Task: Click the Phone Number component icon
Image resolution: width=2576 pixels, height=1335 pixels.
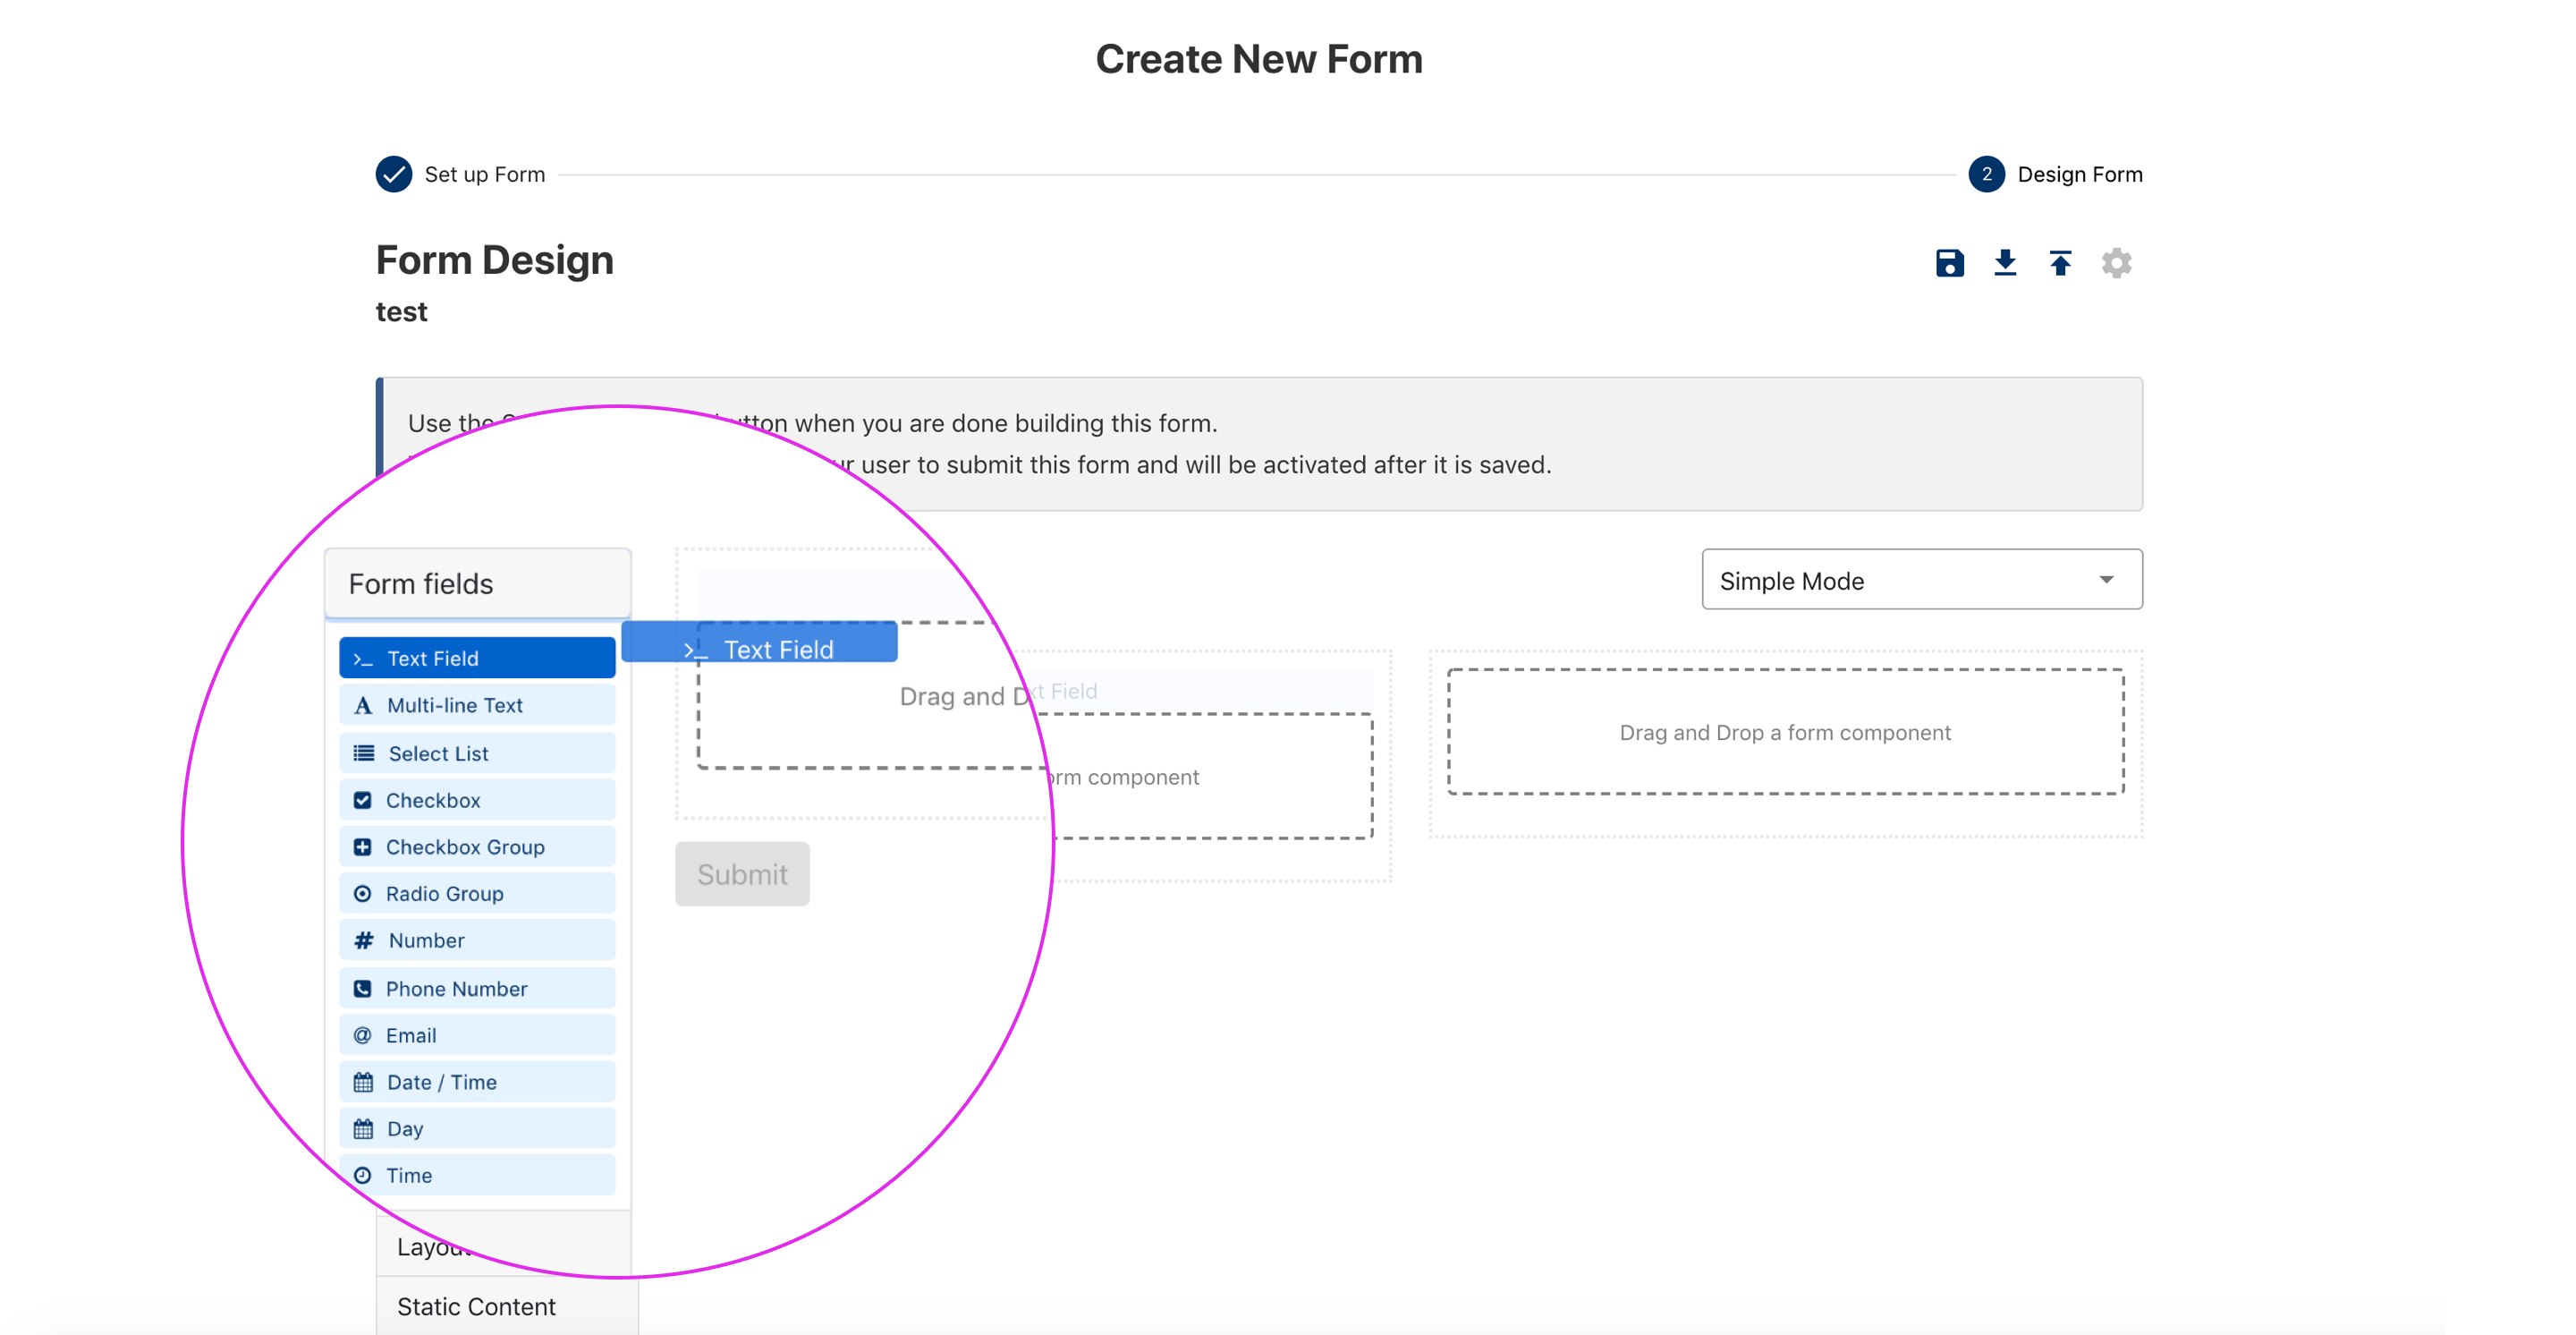Action: 363,988
